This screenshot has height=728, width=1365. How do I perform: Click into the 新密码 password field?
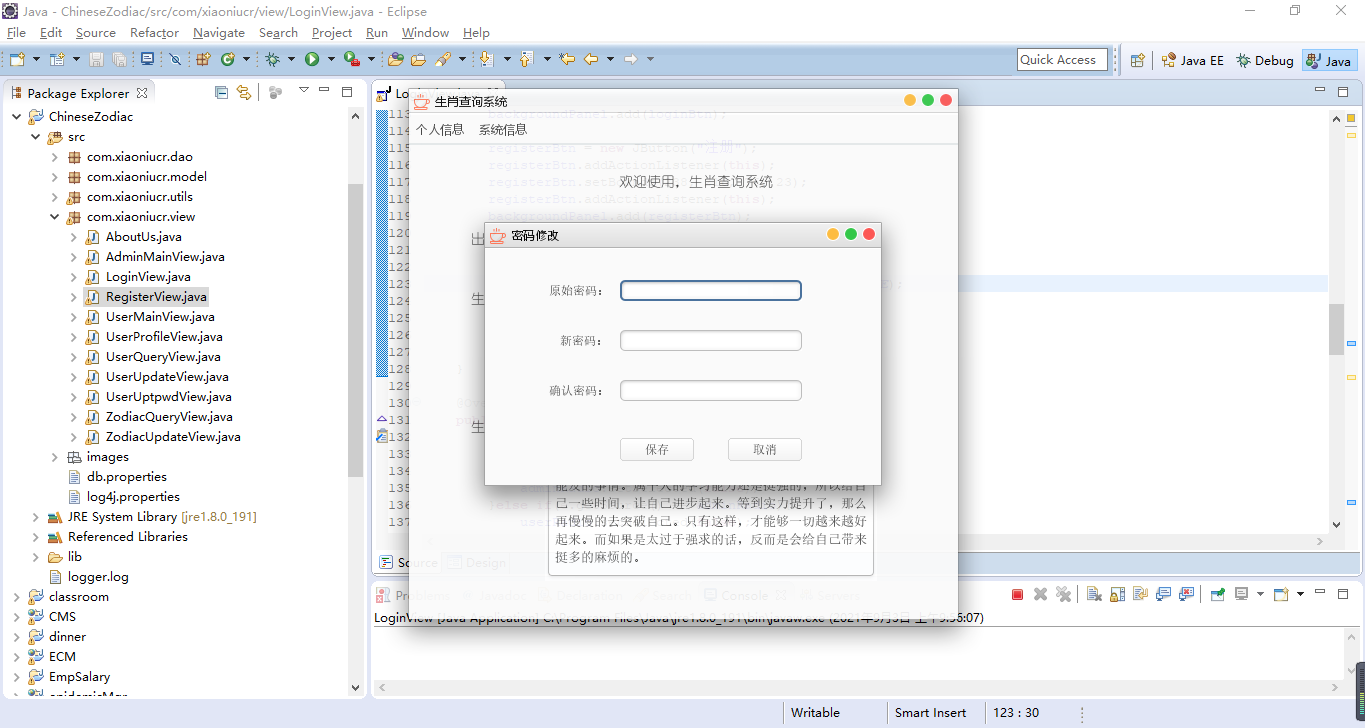(711, 341)
